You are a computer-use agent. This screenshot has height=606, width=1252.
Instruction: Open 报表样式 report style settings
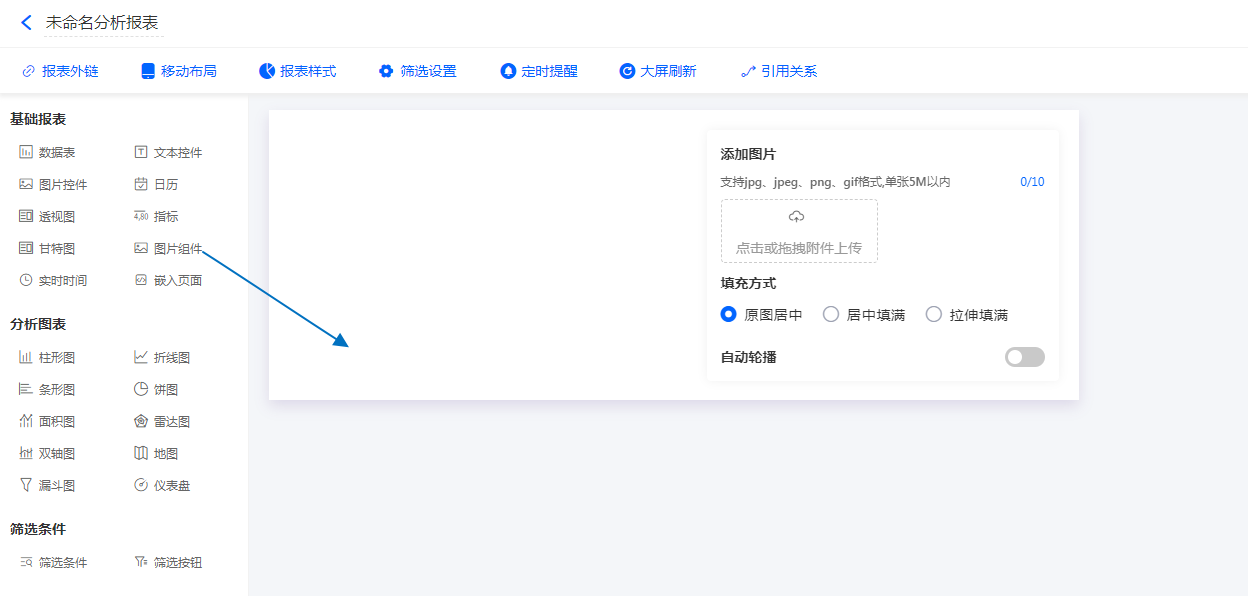297,71
